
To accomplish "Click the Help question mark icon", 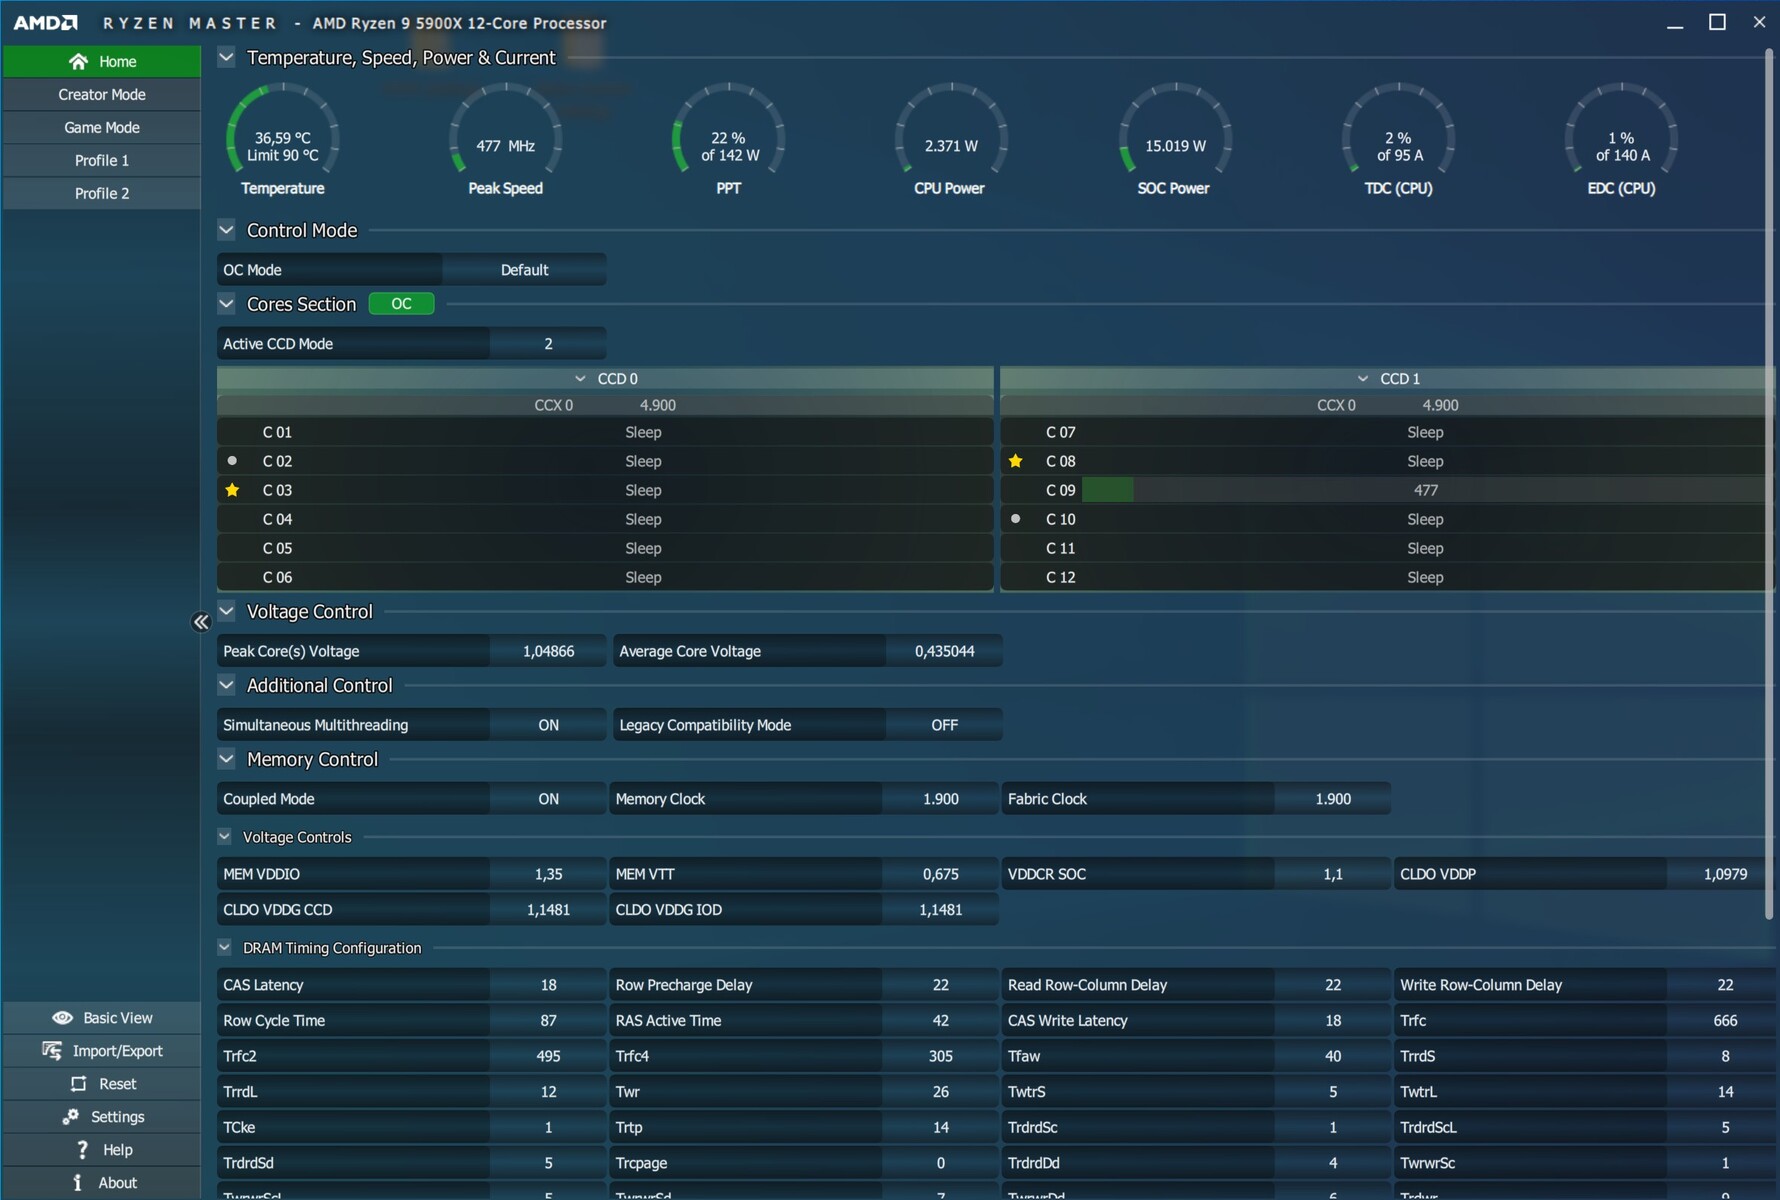I will (82, 1150).
